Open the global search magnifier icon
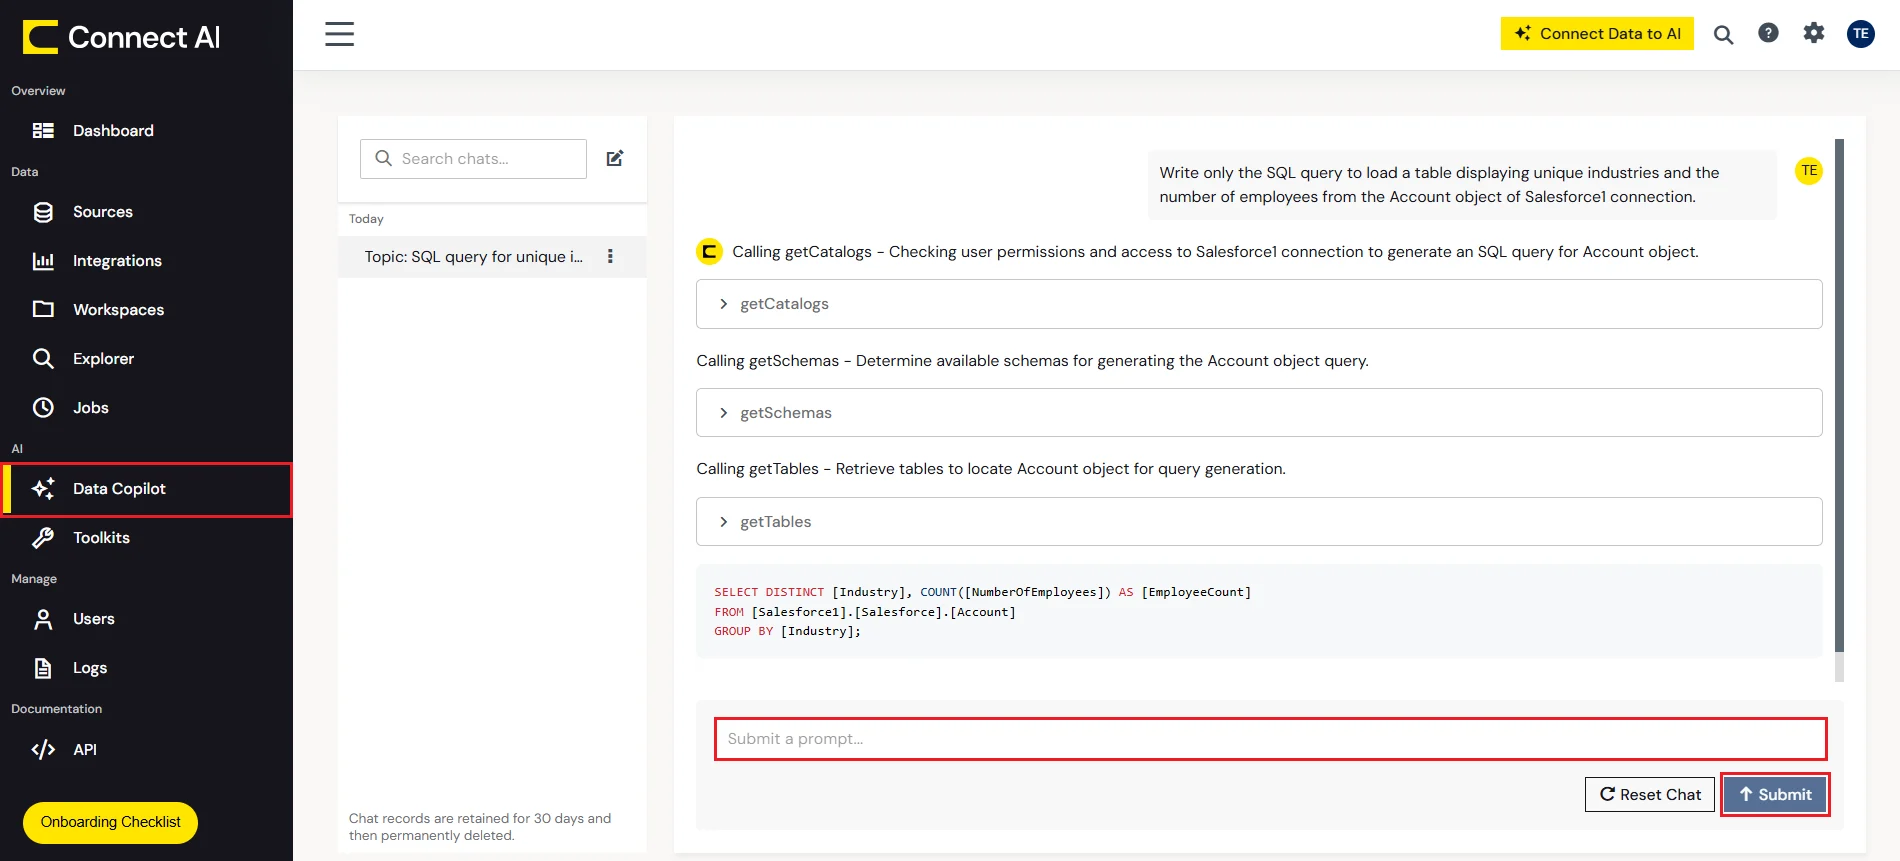 click(1723, 35)
